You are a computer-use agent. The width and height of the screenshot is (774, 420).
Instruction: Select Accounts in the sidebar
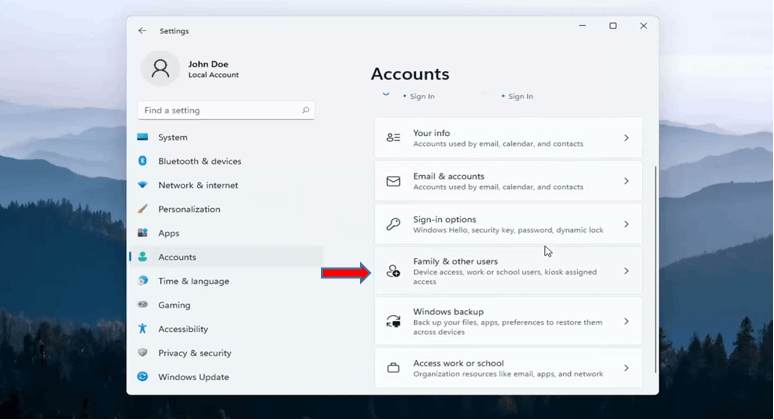[x=227, y=257]
